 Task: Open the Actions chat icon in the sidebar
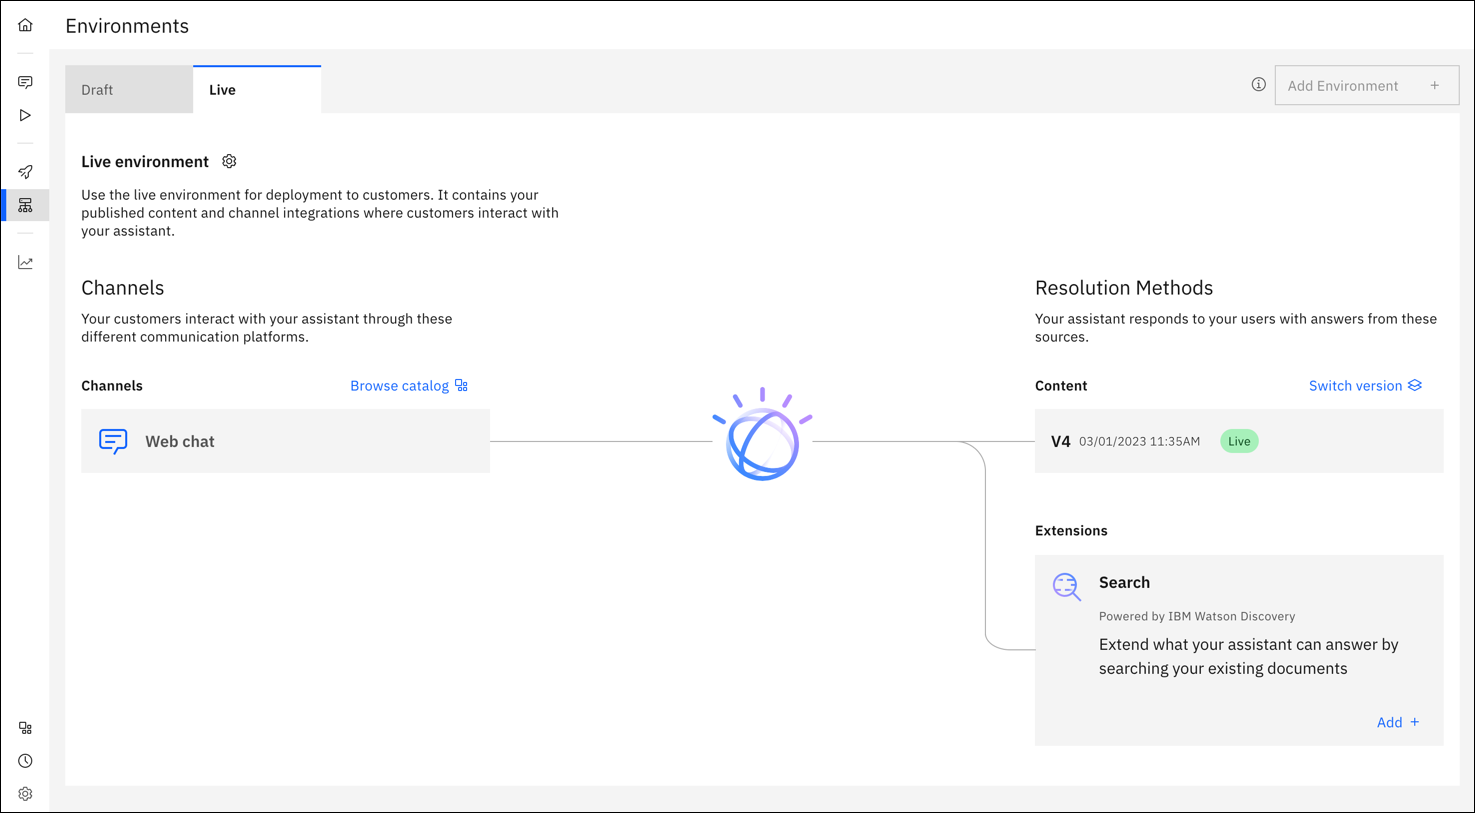click(x=25, y=81)
